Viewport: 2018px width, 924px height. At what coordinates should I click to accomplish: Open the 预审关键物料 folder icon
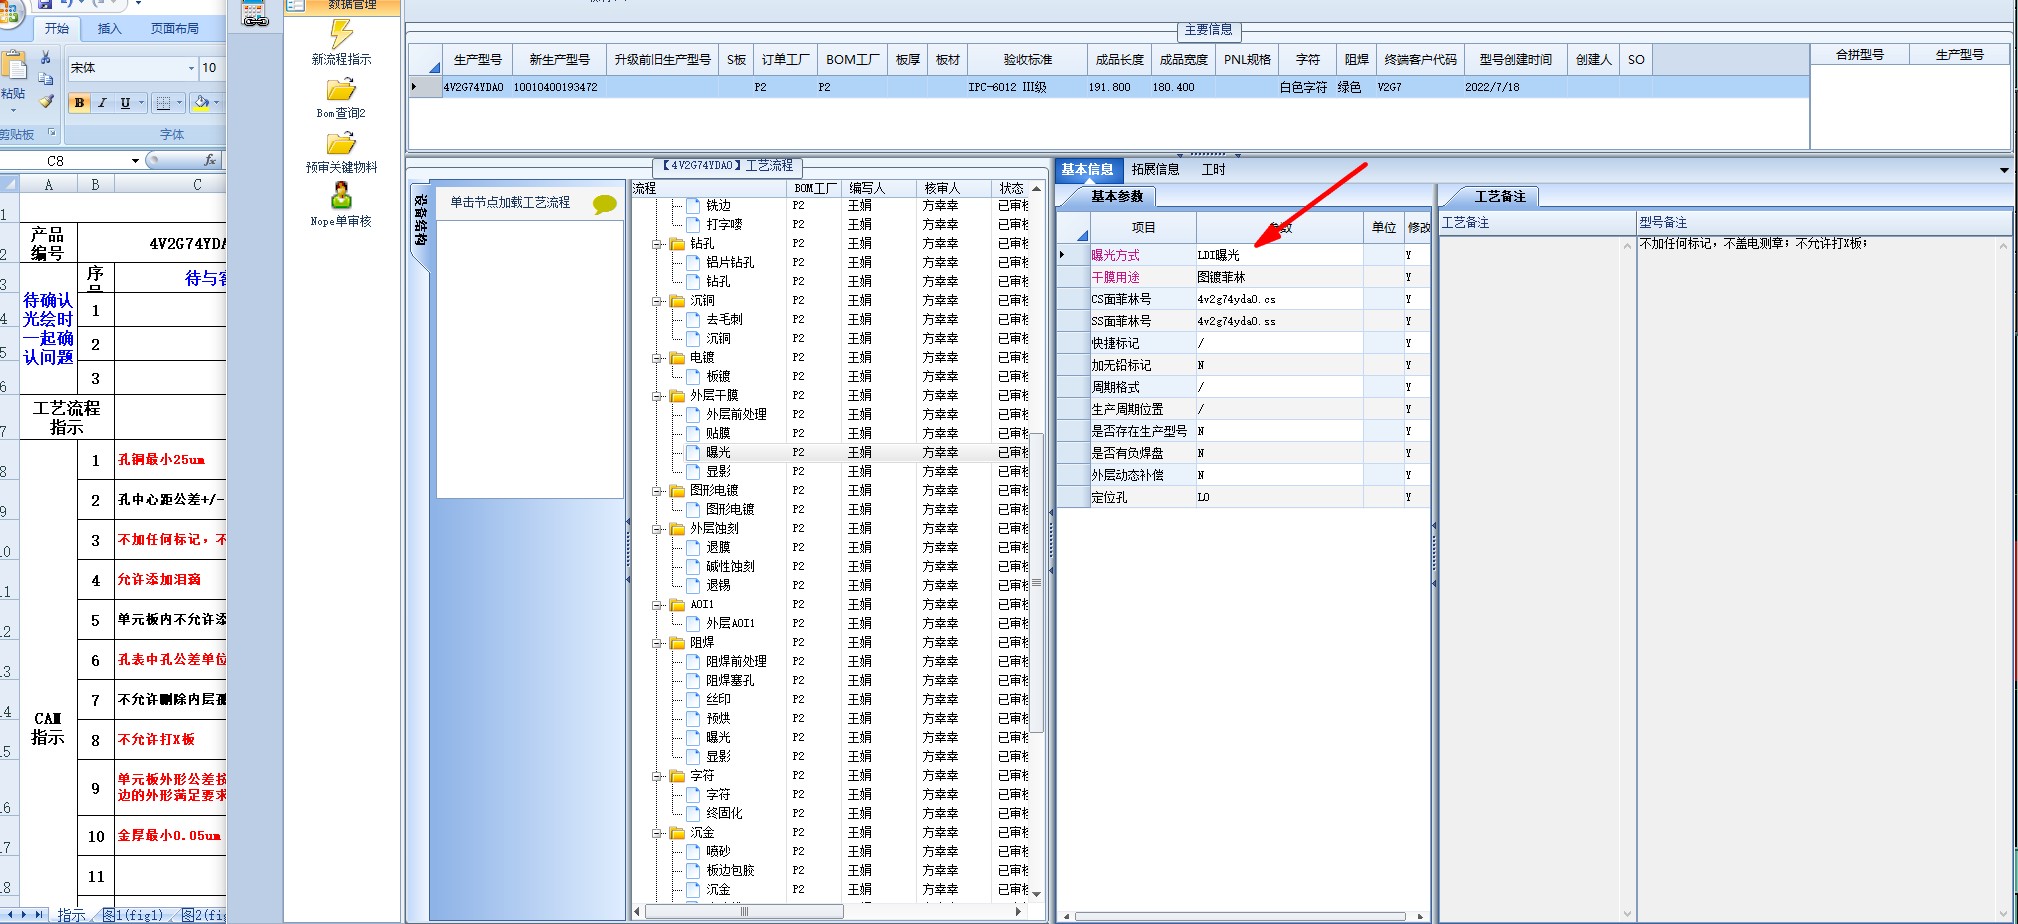[x=341, y=143]
